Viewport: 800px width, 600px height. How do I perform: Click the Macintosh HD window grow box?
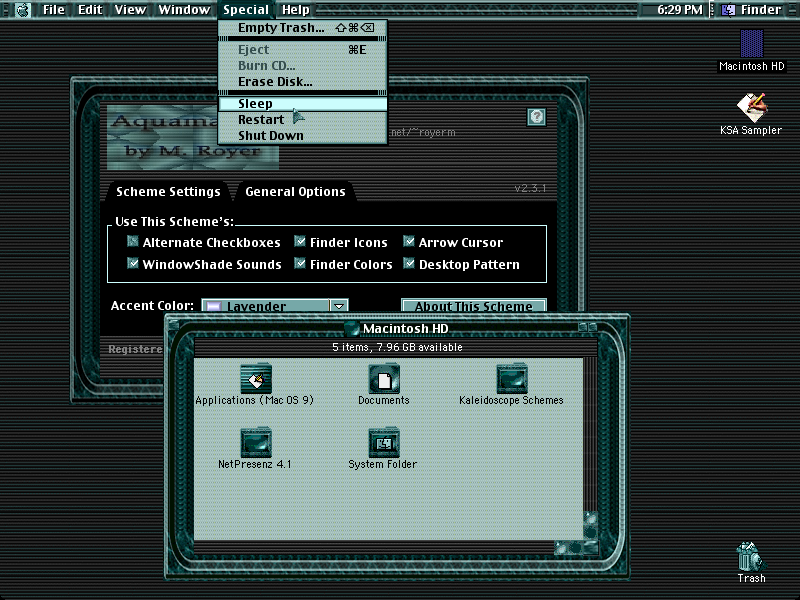(590, 547)
